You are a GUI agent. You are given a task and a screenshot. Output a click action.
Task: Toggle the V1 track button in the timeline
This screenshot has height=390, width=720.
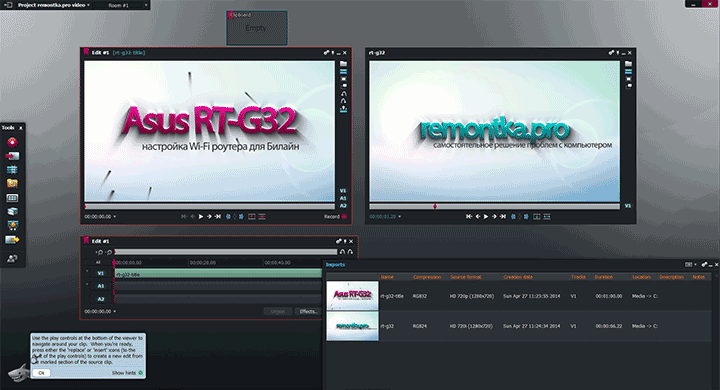point(101,273)
